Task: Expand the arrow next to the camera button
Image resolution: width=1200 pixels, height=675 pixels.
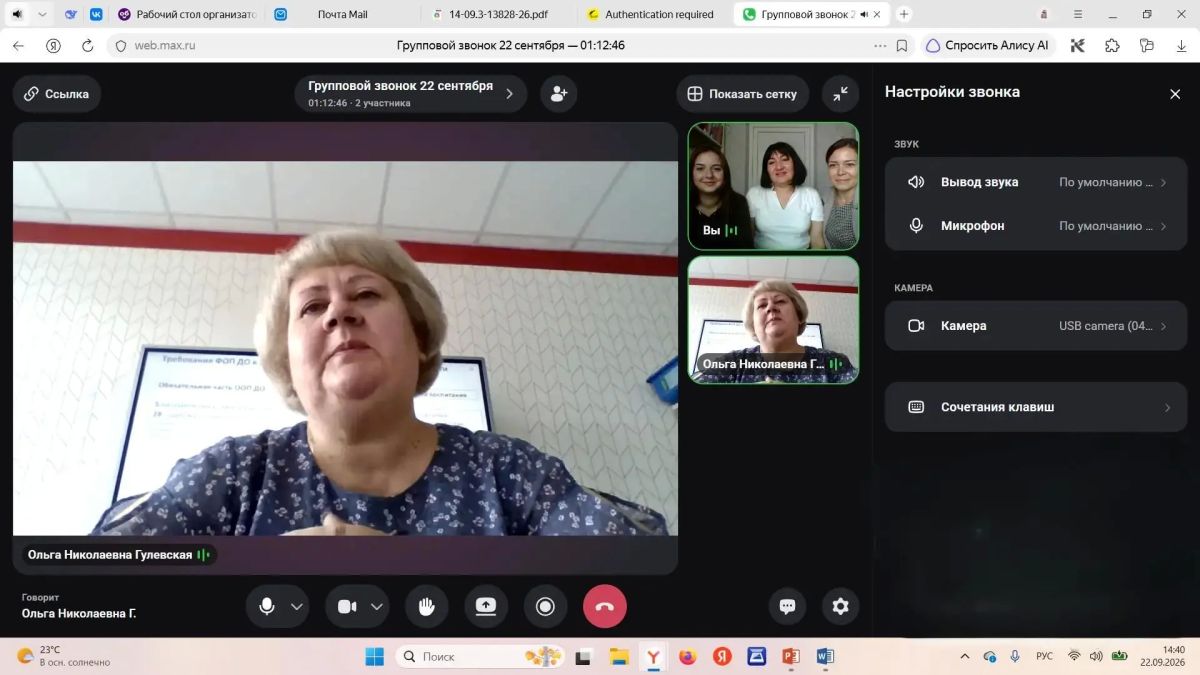Action: coord(377,606)
